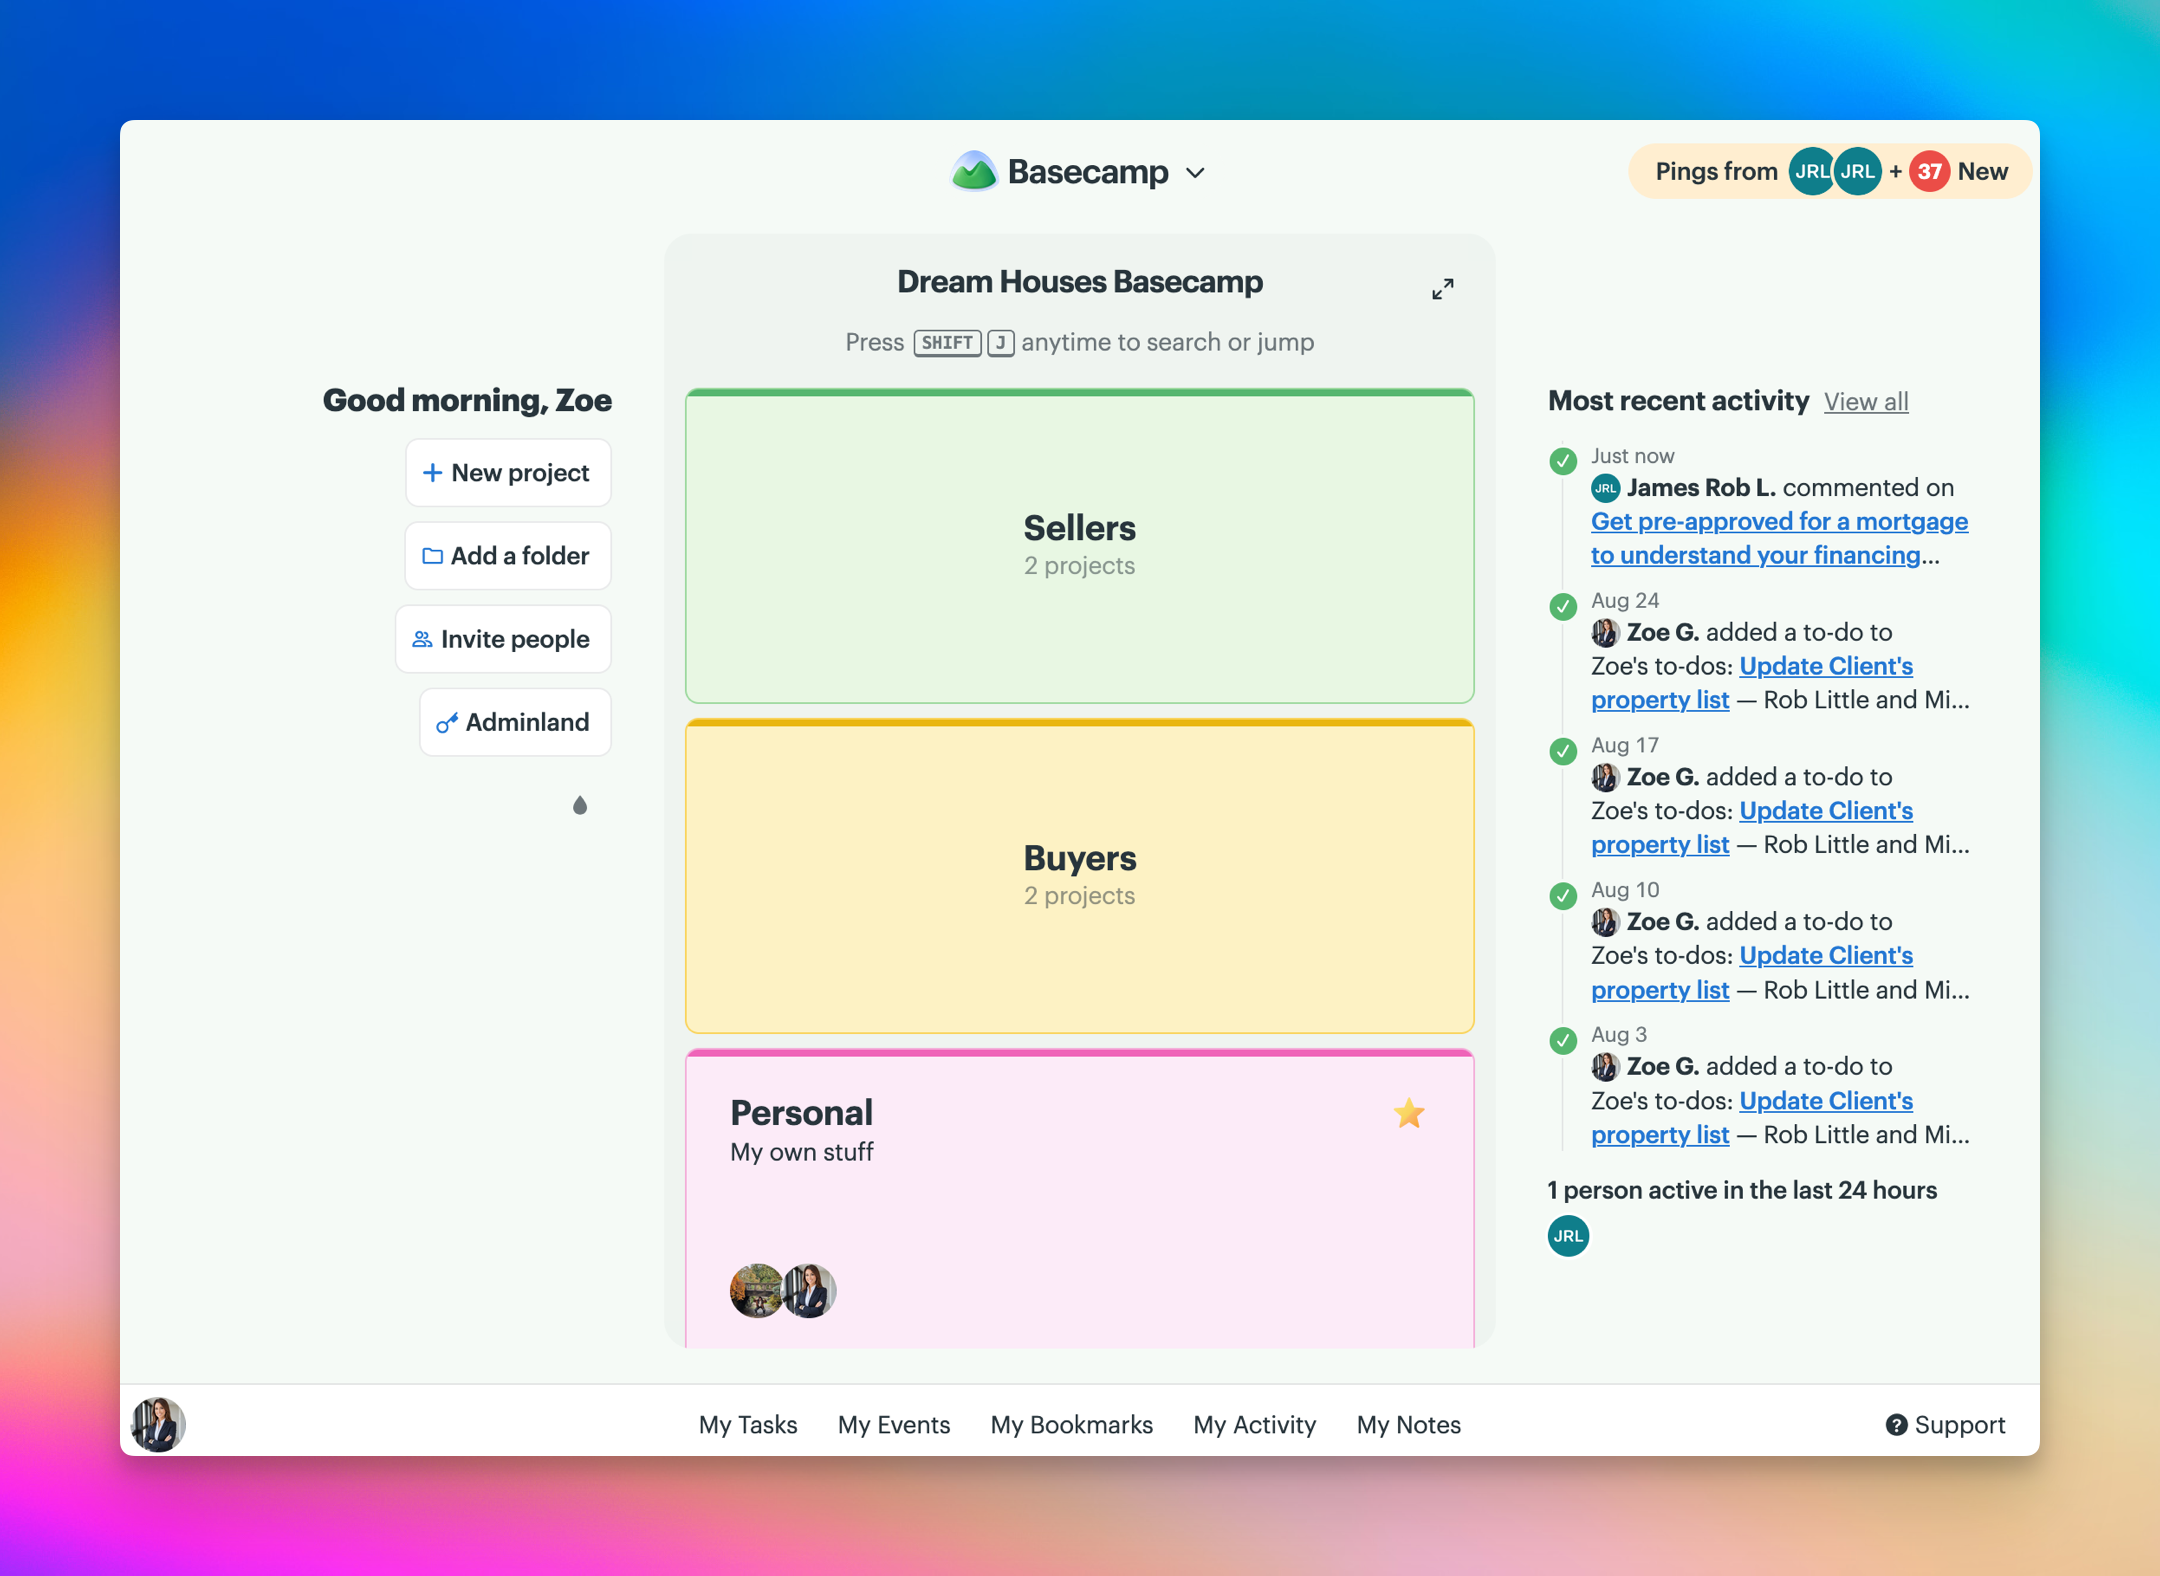
Task: Click the Support help link
Action: (x=1946, y=1425)
